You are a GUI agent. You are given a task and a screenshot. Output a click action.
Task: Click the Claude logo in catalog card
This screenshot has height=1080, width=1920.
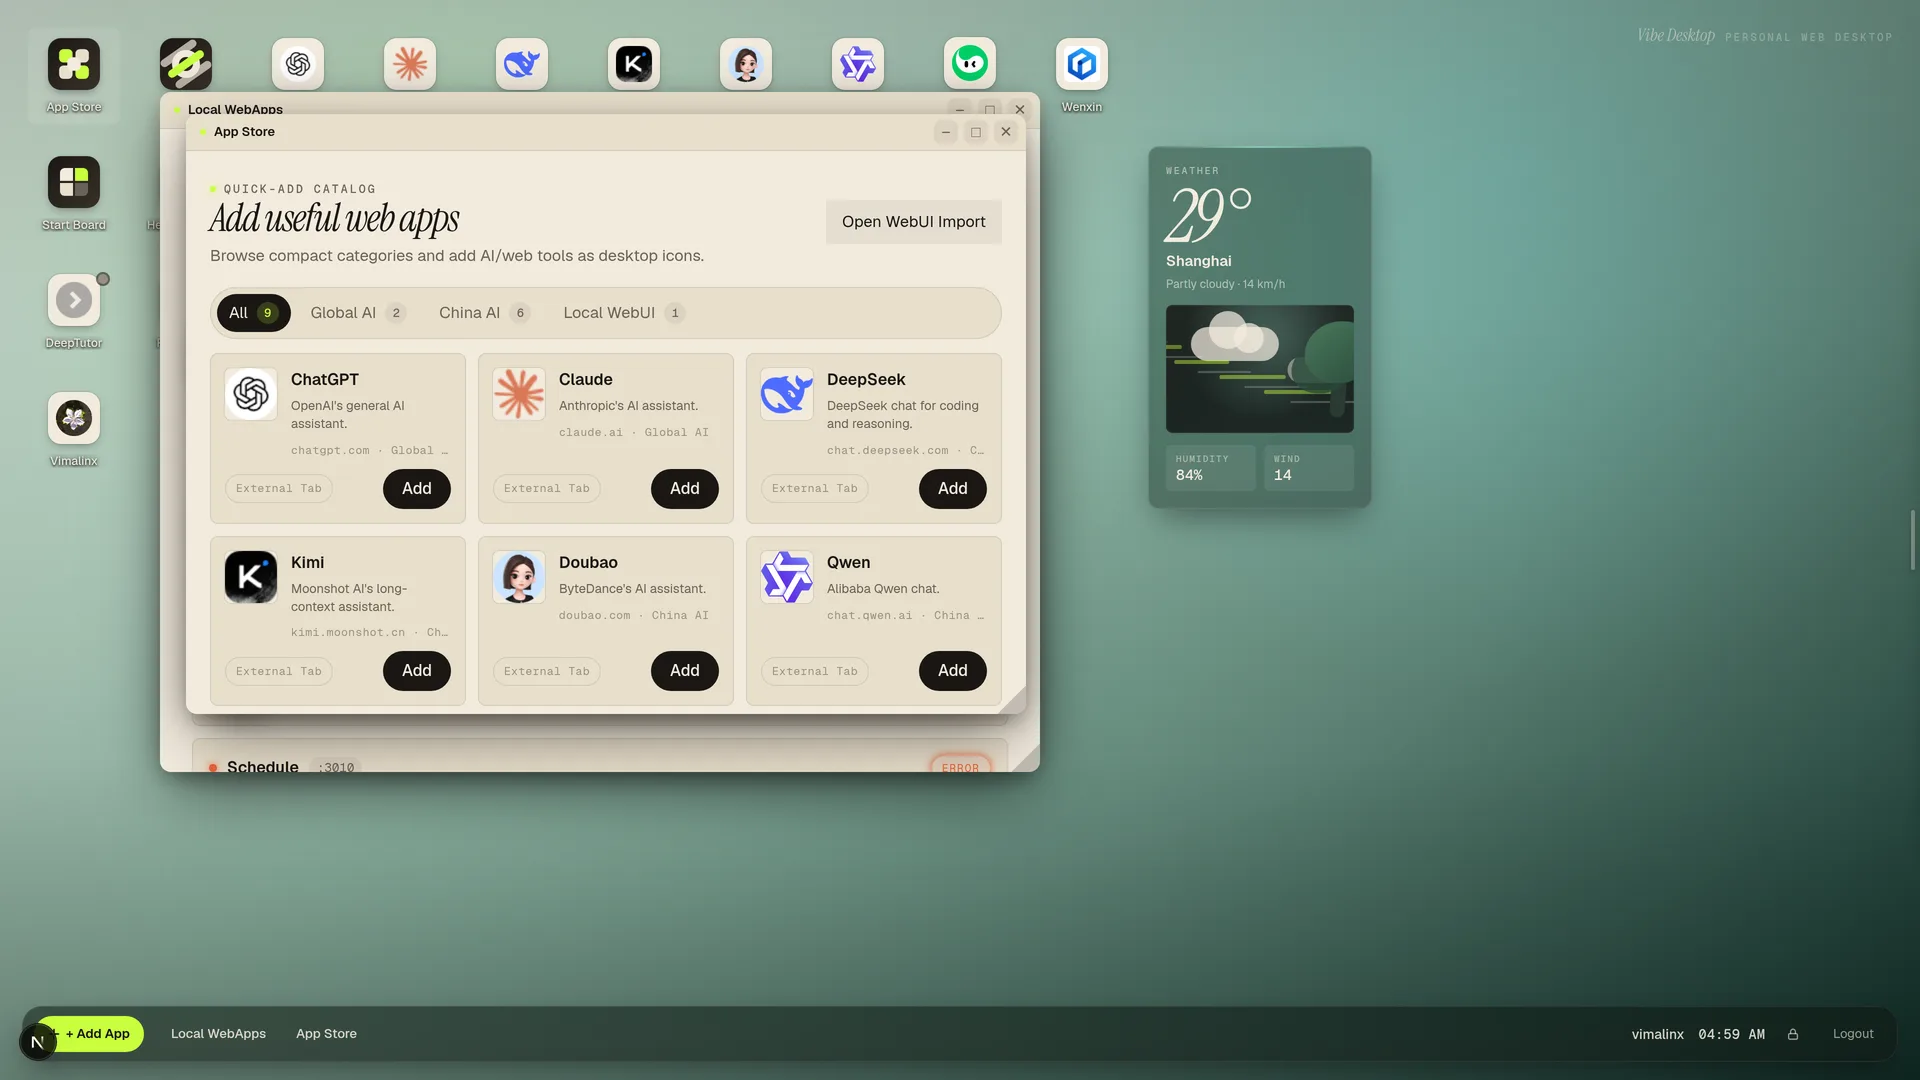(519, 394)
